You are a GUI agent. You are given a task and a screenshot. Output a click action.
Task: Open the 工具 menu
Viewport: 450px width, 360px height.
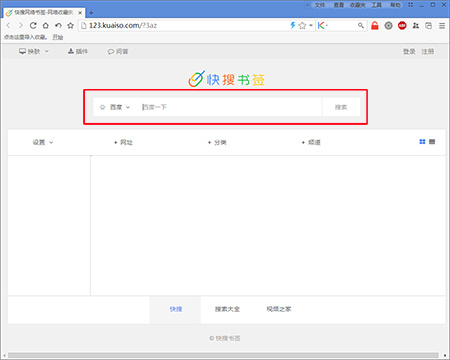(x=377, y=5)
